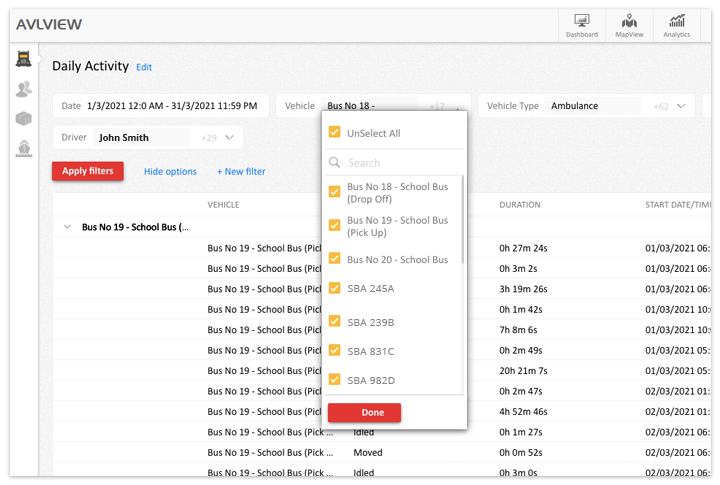Select the duration cell 0h 1m 27s
The image size is (720, 485).
(521, 432)
